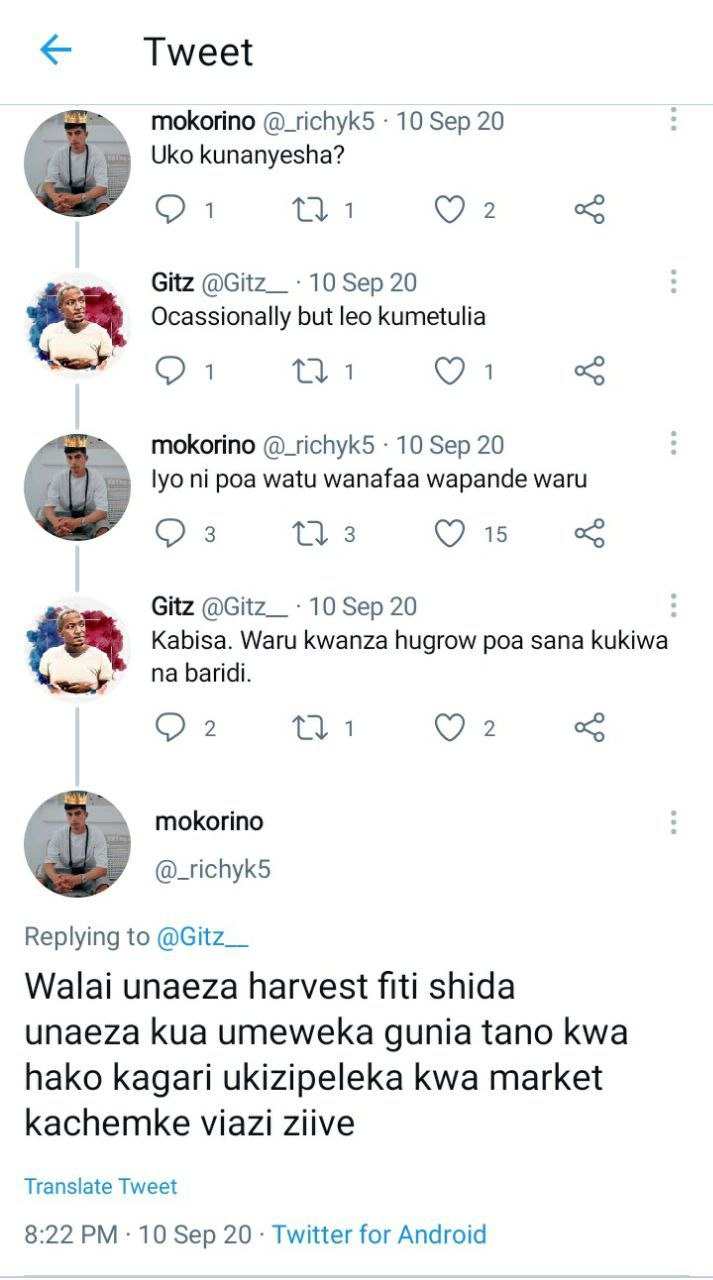Tap the back arrow in the header

[56, 50]
